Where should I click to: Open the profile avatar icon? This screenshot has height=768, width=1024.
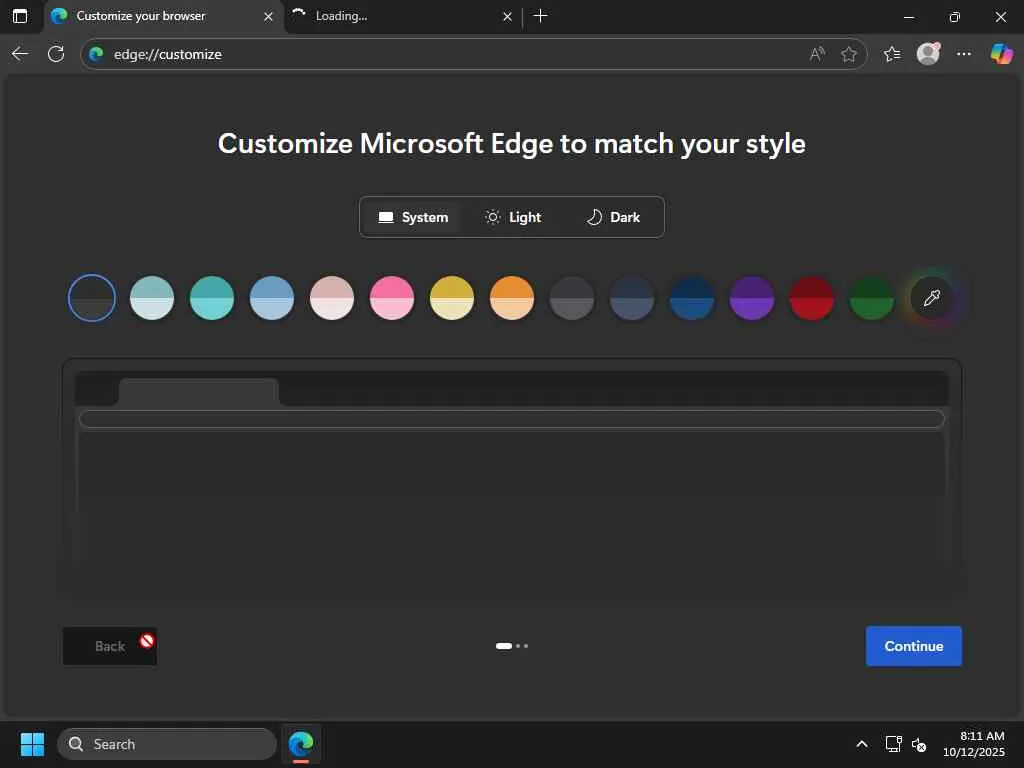point(928,54)
